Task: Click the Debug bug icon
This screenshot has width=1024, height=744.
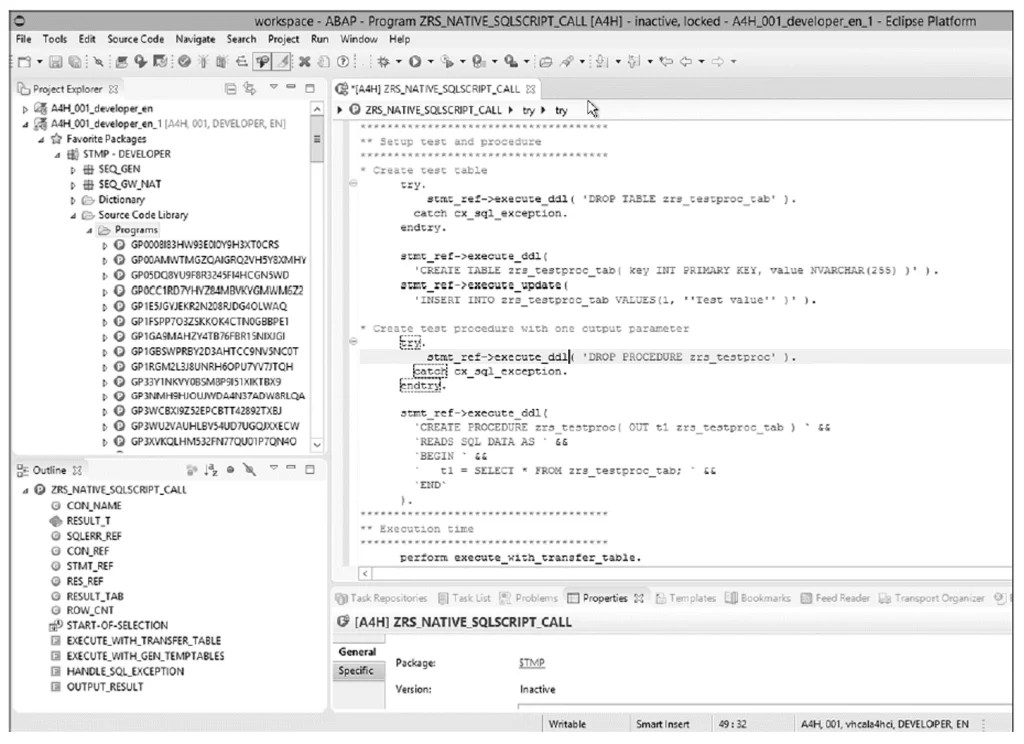Action: tap(383, 61)
